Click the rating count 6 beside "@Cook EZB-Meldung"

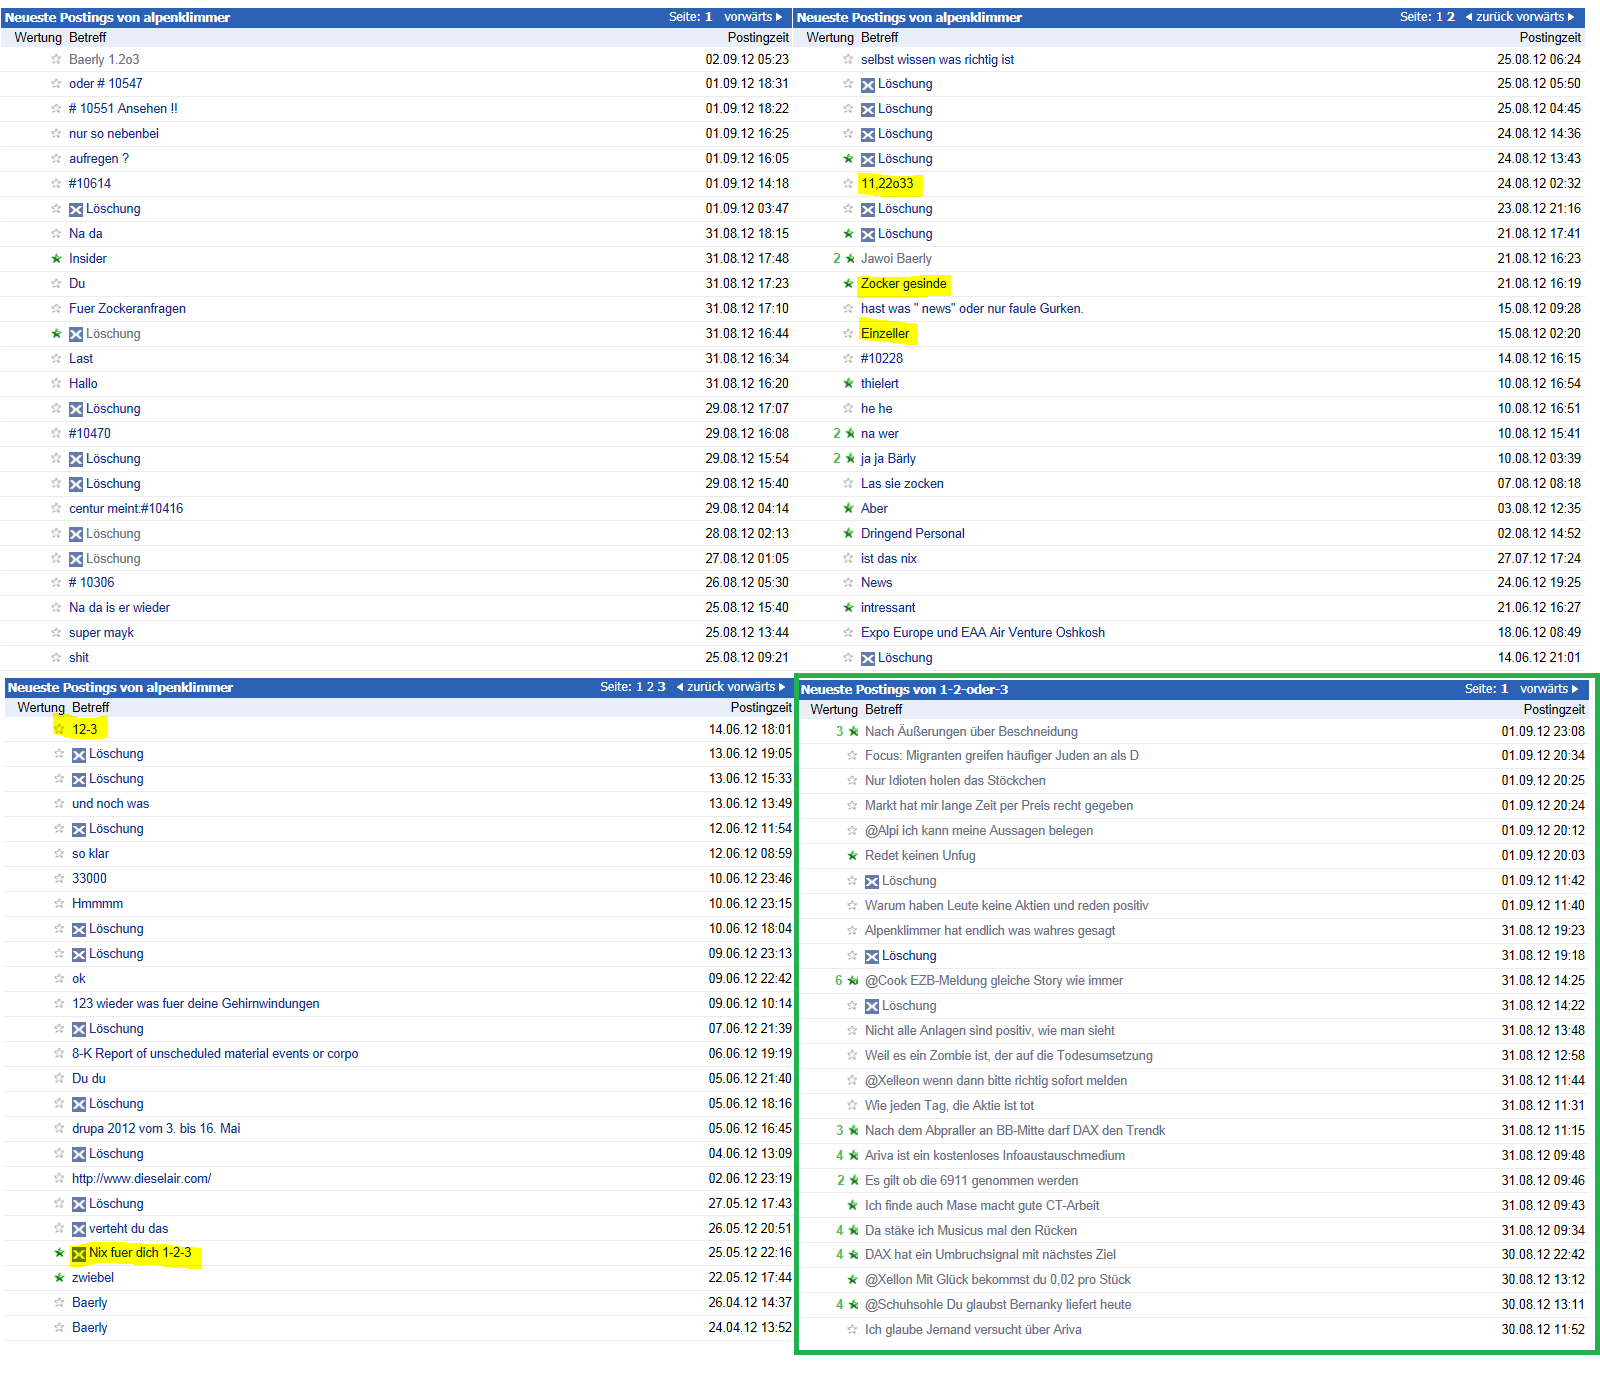click(839, 981)
